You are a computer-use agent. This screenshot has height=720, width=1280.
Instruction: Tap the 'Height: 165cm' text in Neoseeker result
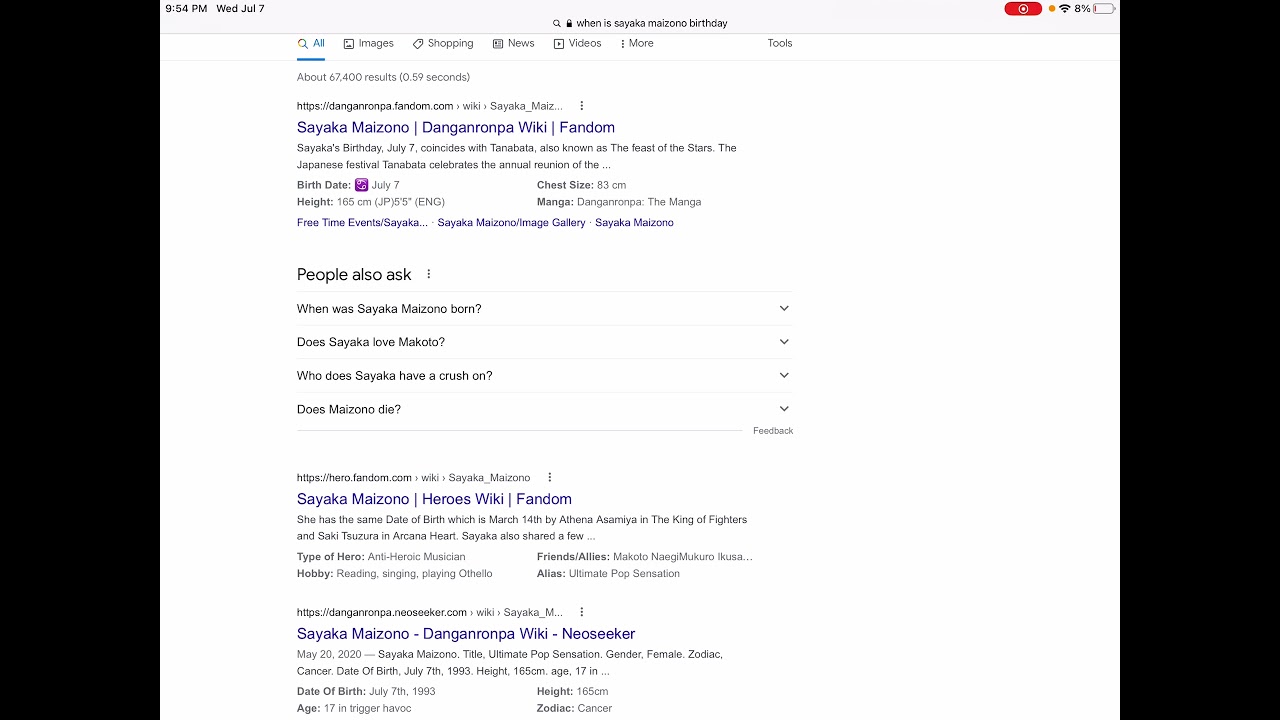(x=572, y=692)
